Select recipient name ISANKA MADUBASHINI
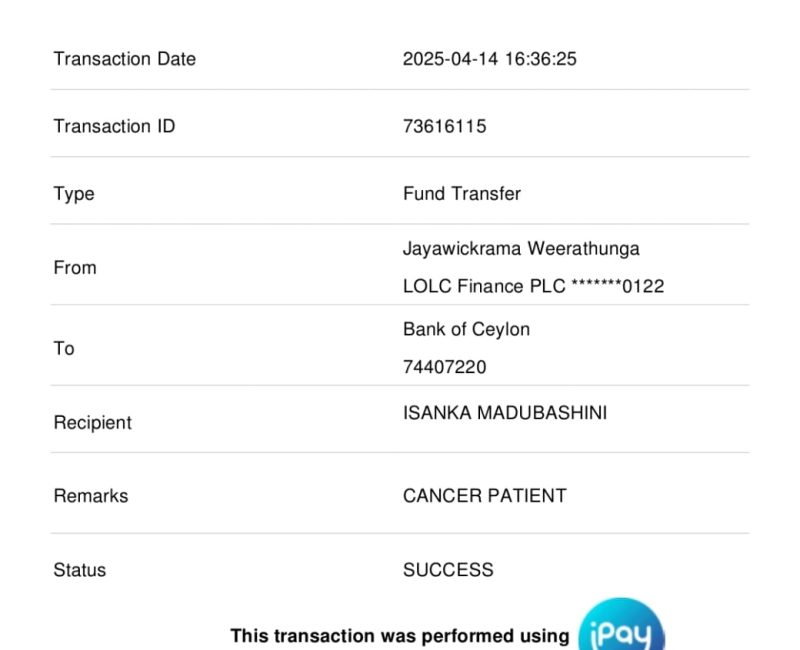Screen dimensions: 800x650 [x=504, y=413]
